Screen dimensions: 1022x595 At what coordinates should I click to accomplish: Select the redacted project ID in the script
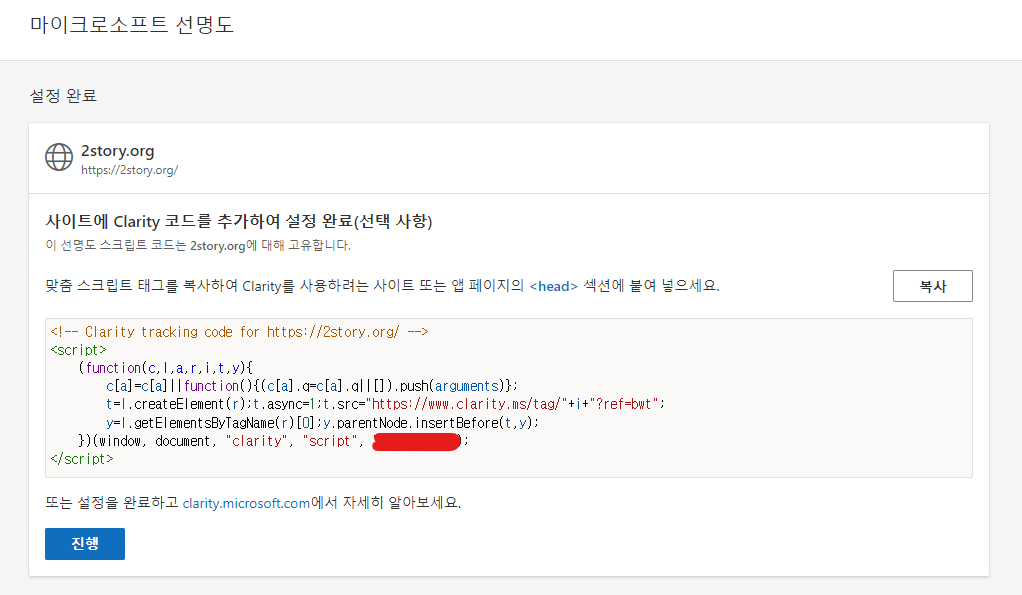[x=416, y=440]
